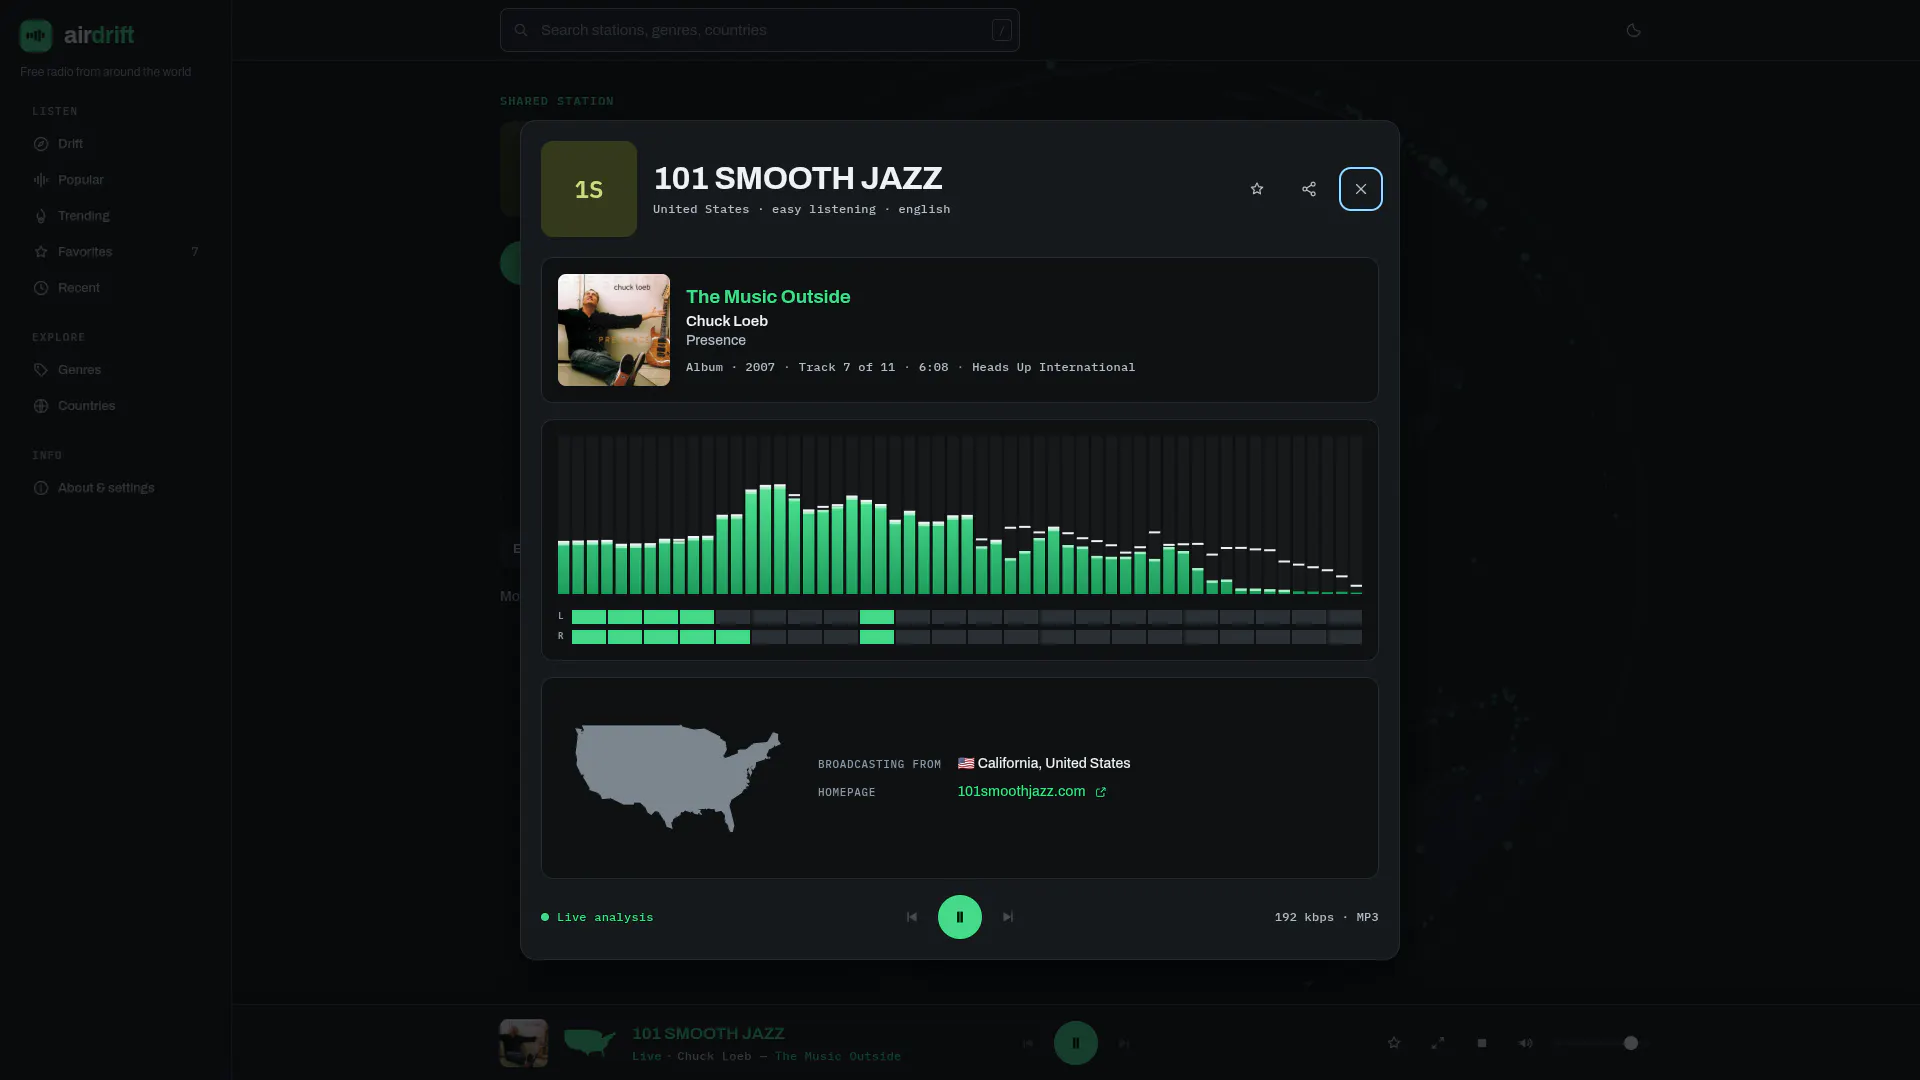Screen dimensions: 1920x1080
Task: Expand the player to fullscreen
Action: [x=1438, y=1043]
